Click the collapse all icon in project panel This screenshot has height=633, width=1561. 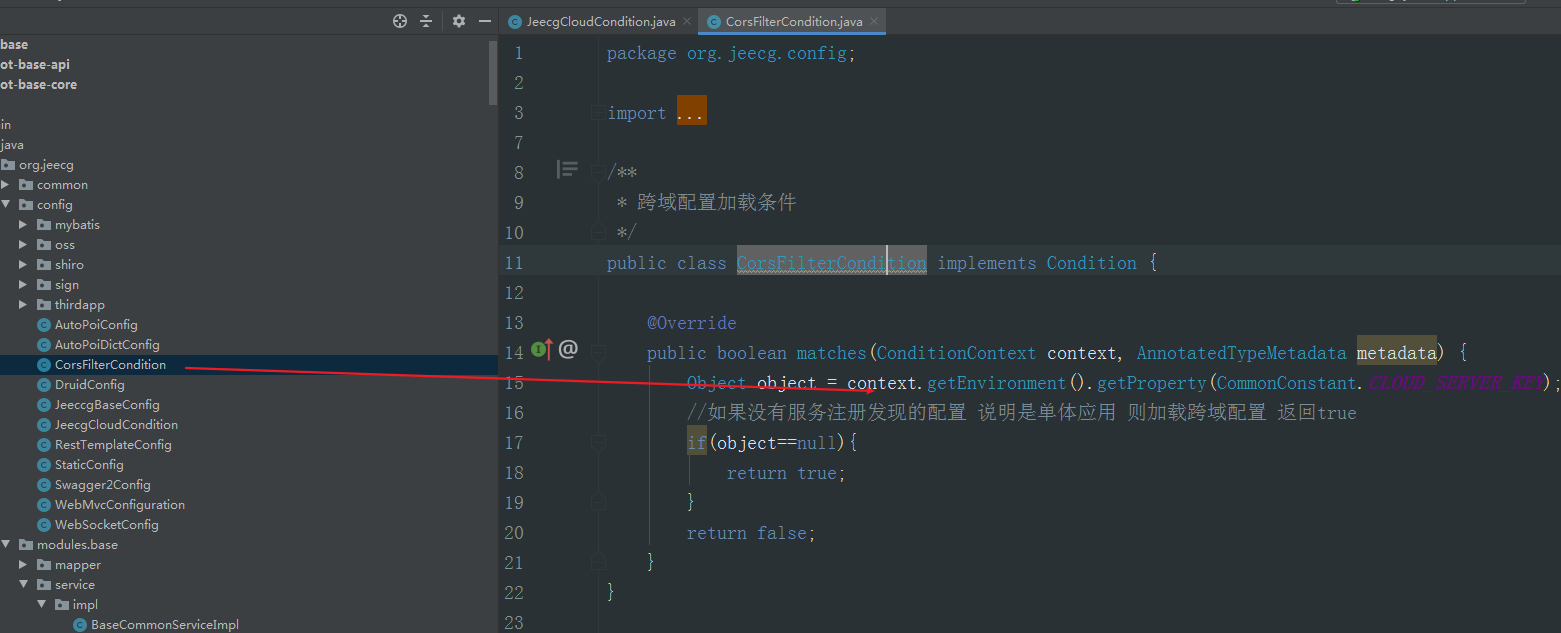(426, 21)
